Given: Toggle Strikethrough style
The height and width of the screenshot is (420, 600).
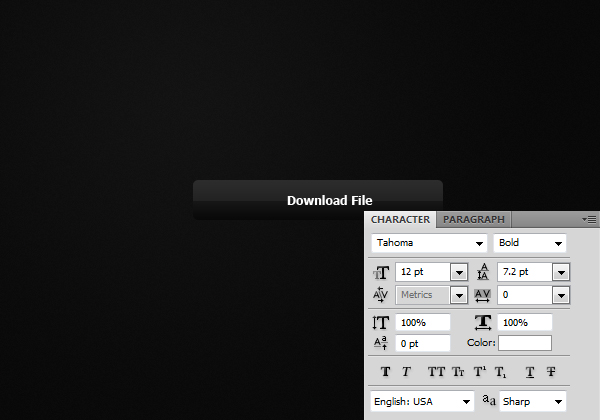Looking at the screenshot, I should [x=551, y=371].
